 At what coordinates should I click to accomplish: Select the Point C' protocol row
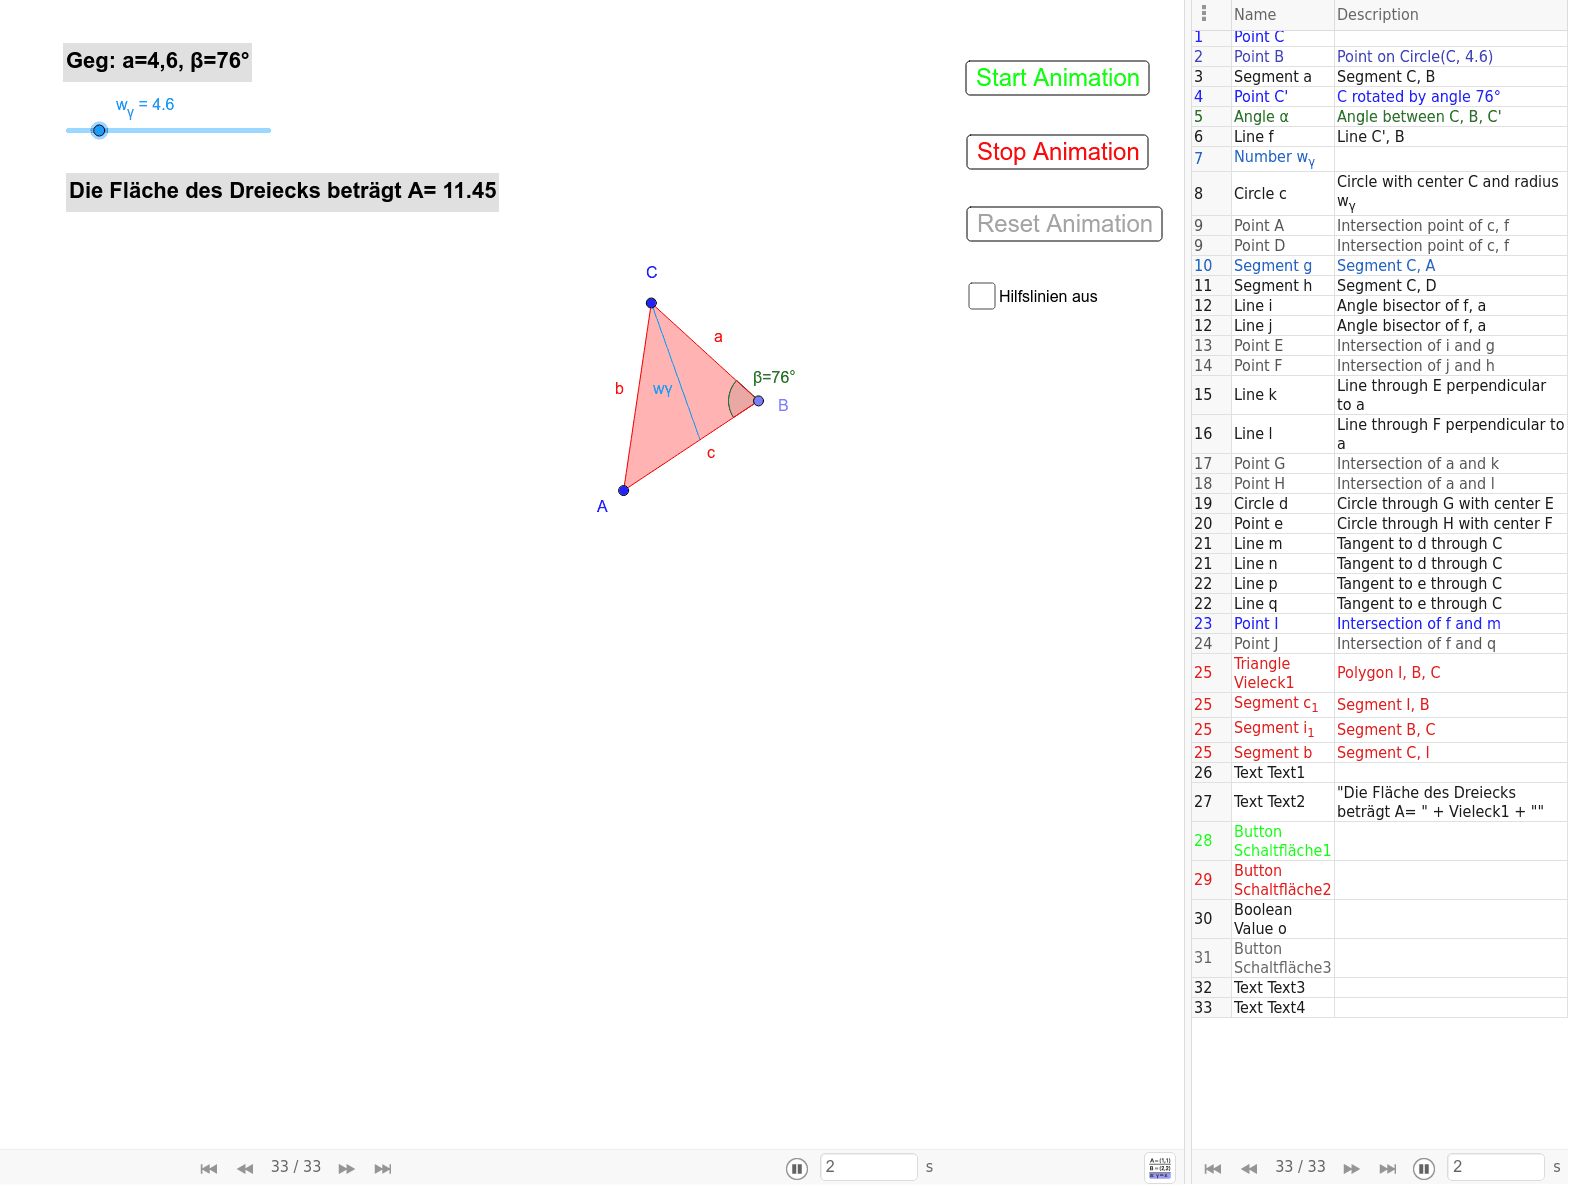tap(1379, 97)
